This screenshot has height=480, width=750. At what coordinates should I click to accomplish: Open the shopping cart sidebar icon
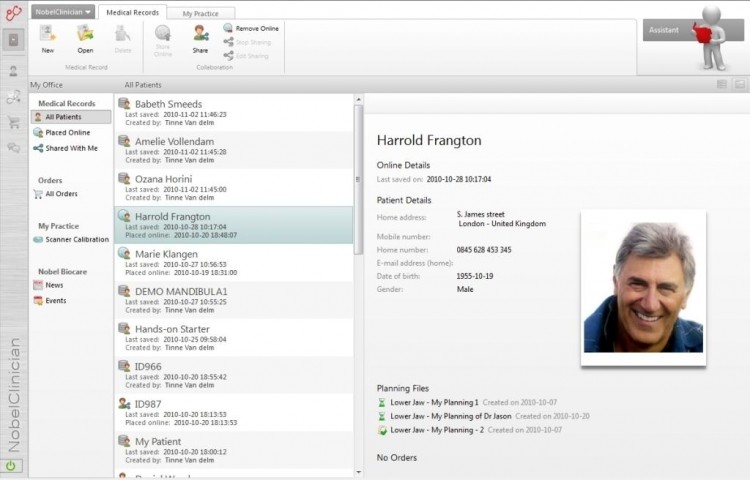coord(13,122)
